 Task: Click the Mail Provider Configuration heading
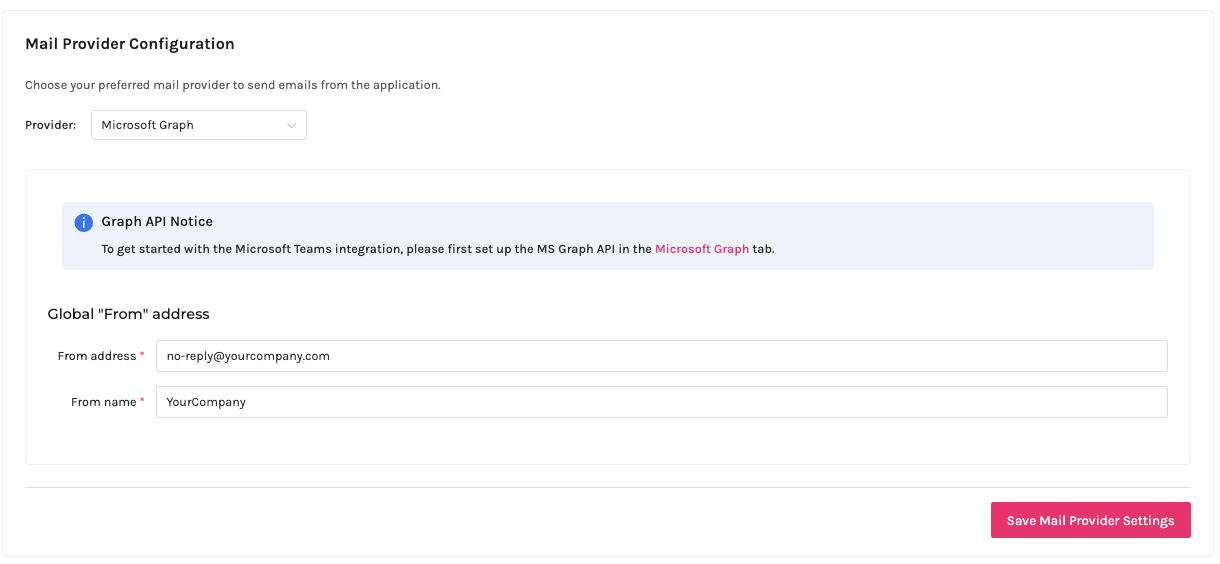[129, 44]
